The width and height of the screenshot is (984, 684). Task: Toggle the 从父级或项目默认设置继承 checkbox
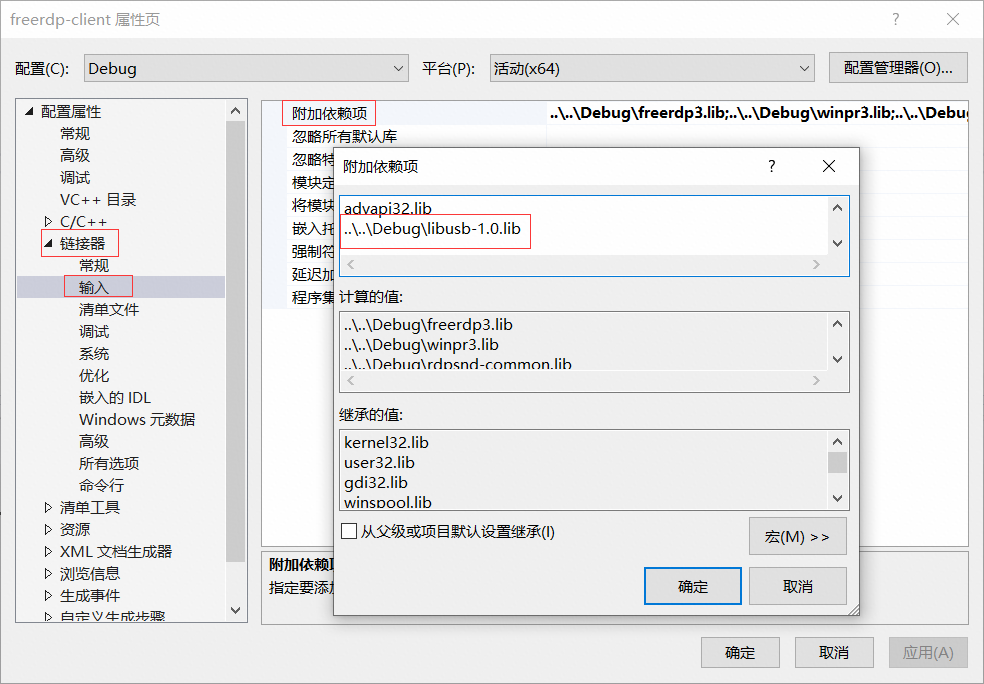coord(350,531)
